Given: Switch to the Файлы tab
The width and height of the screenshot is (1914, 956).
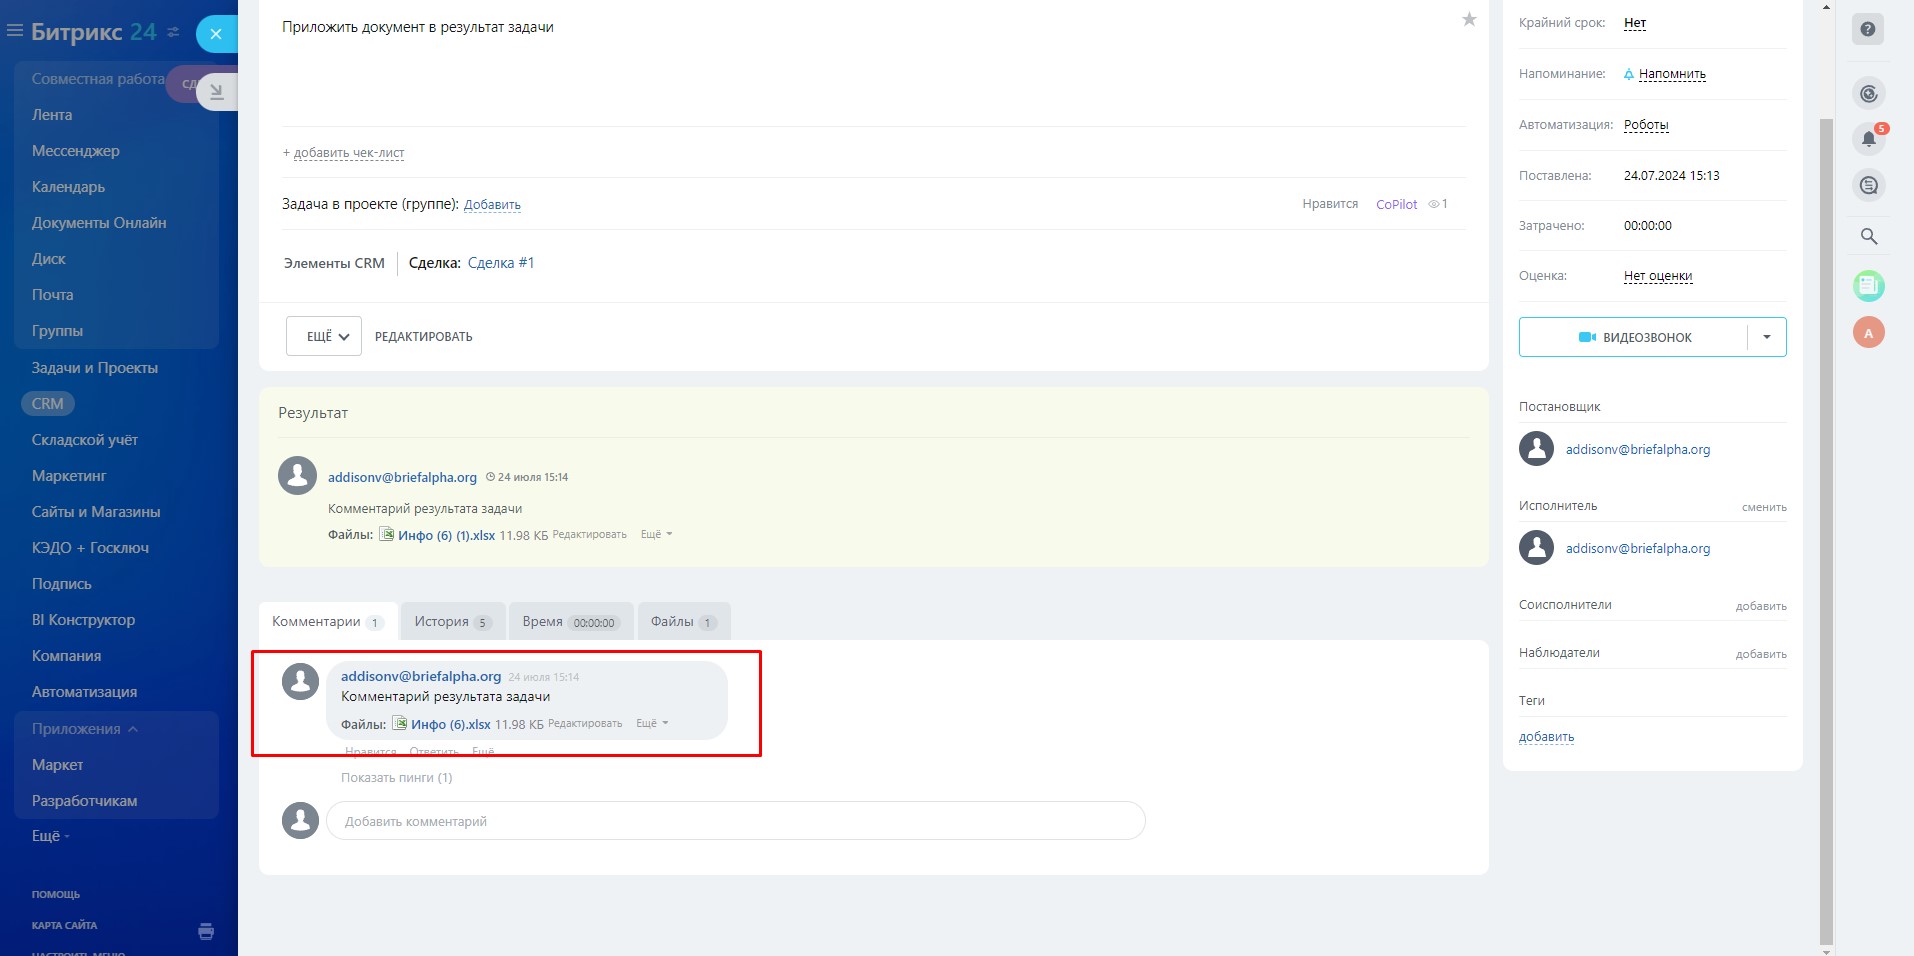Looking at the screenshot, I should tap(682, 622).
